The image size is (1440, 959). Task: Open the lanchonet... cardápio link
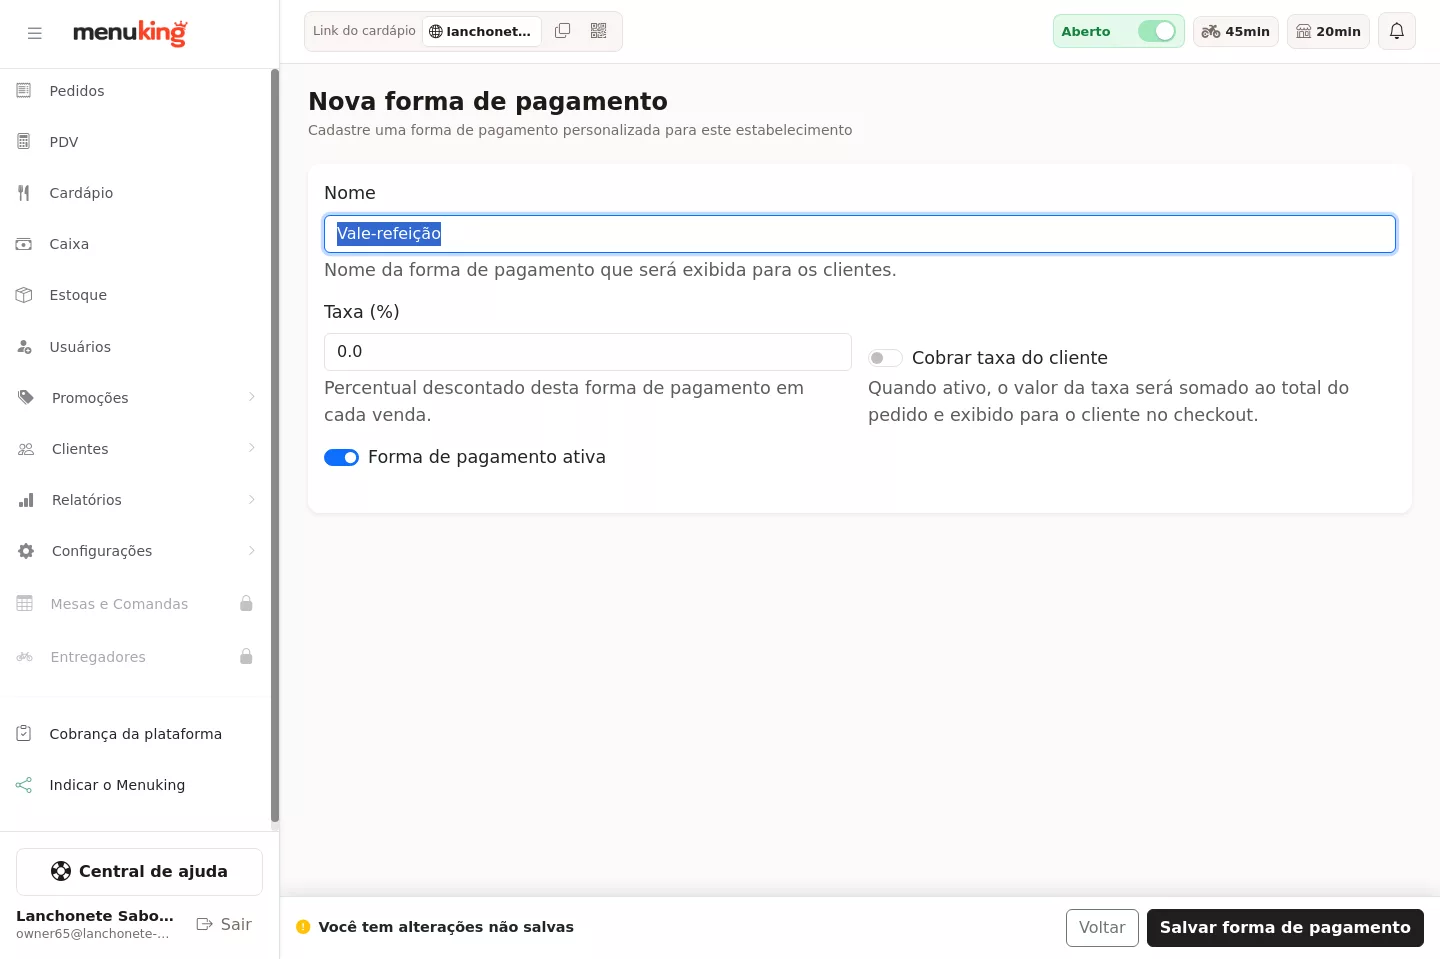click(x=481, y=31)
